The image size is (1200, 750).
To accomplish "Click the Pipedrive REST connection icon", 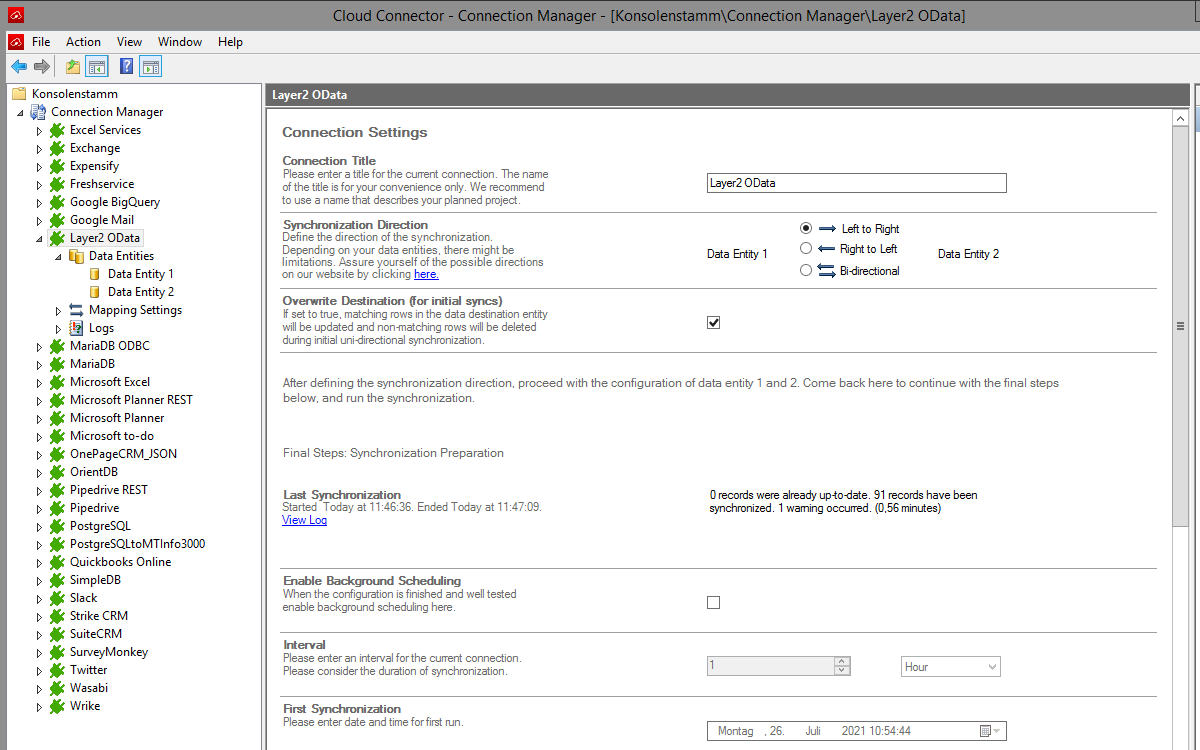I will coord(57,490).
